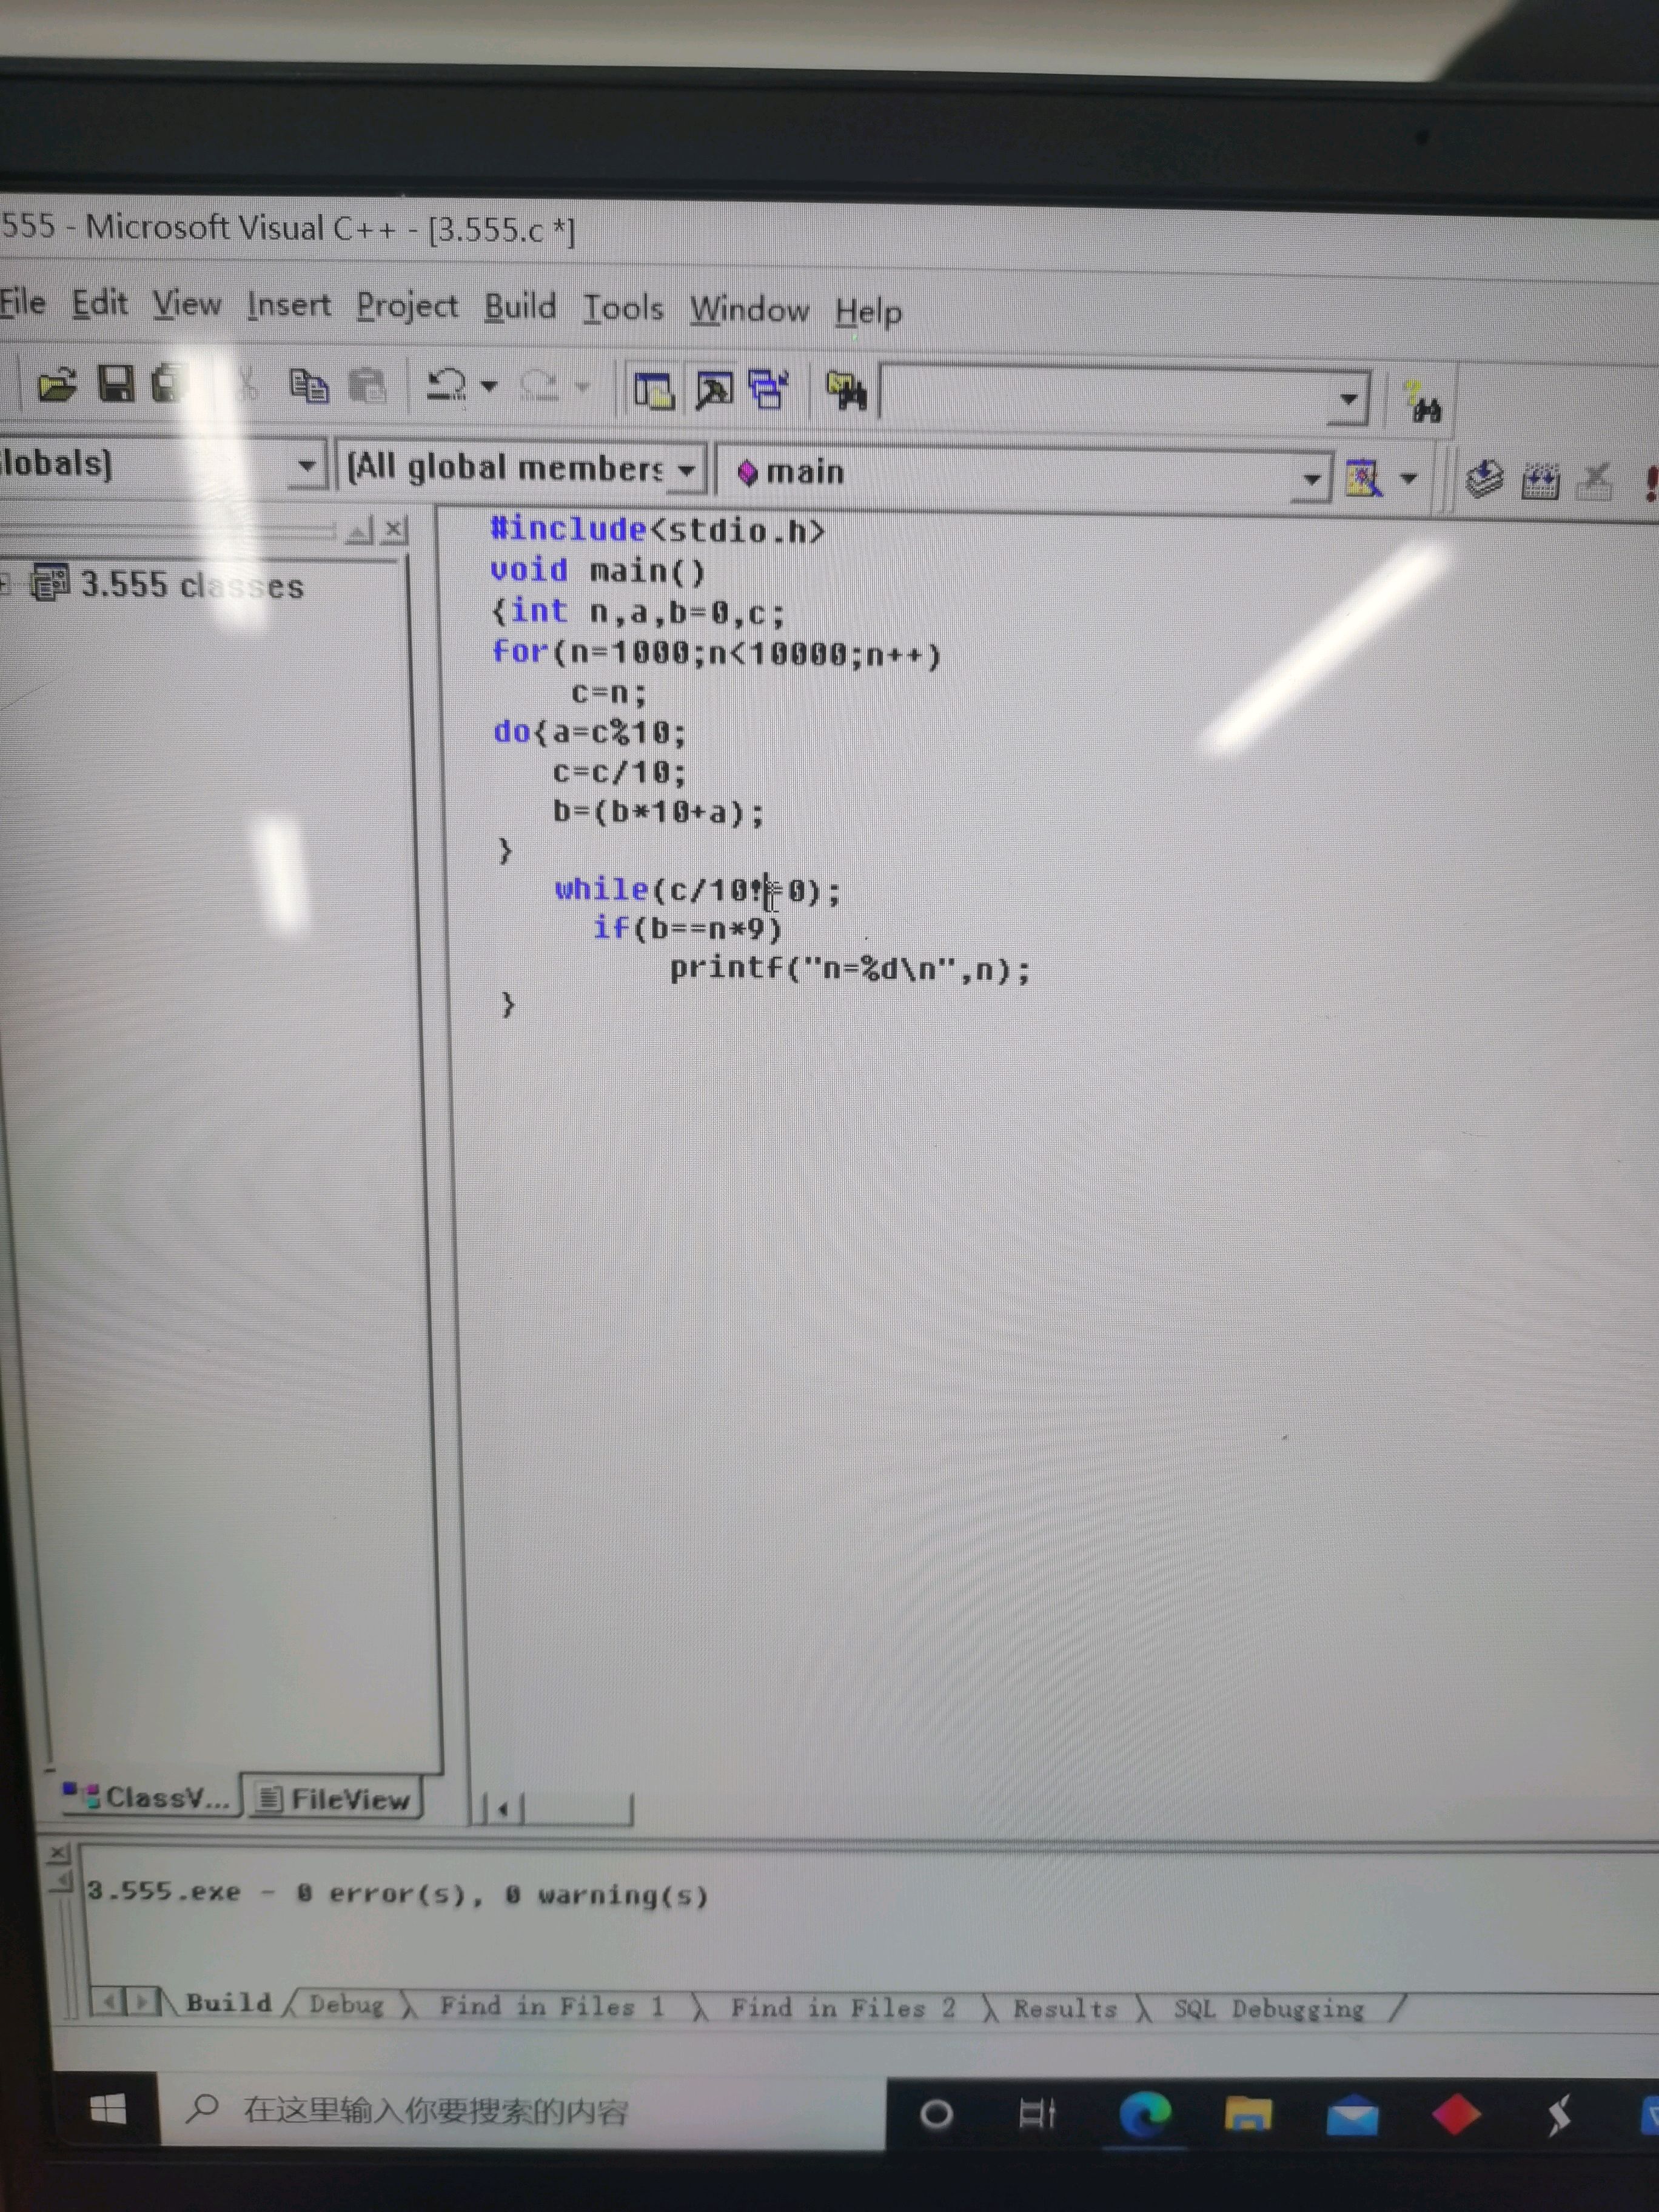
Task: Click the editor horizontal scrollbar left arrow
Action: [503, 1808]
